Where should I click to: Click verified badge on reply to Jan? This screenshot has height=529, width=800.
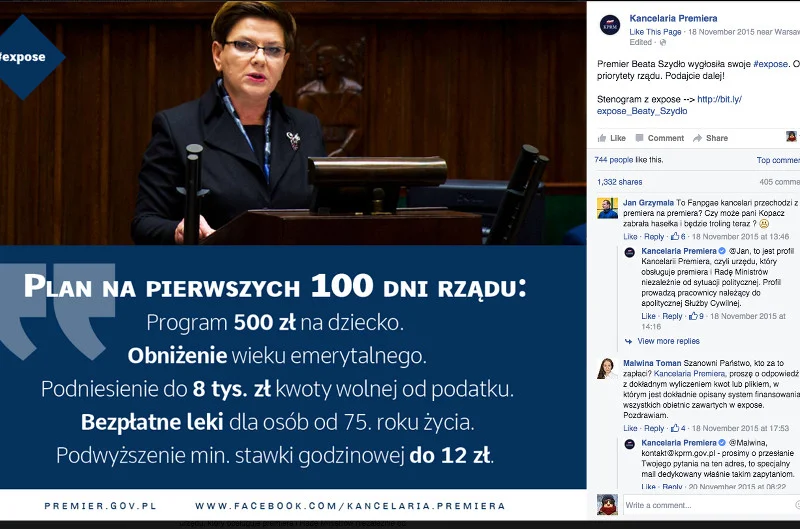(x=722, y=251)
